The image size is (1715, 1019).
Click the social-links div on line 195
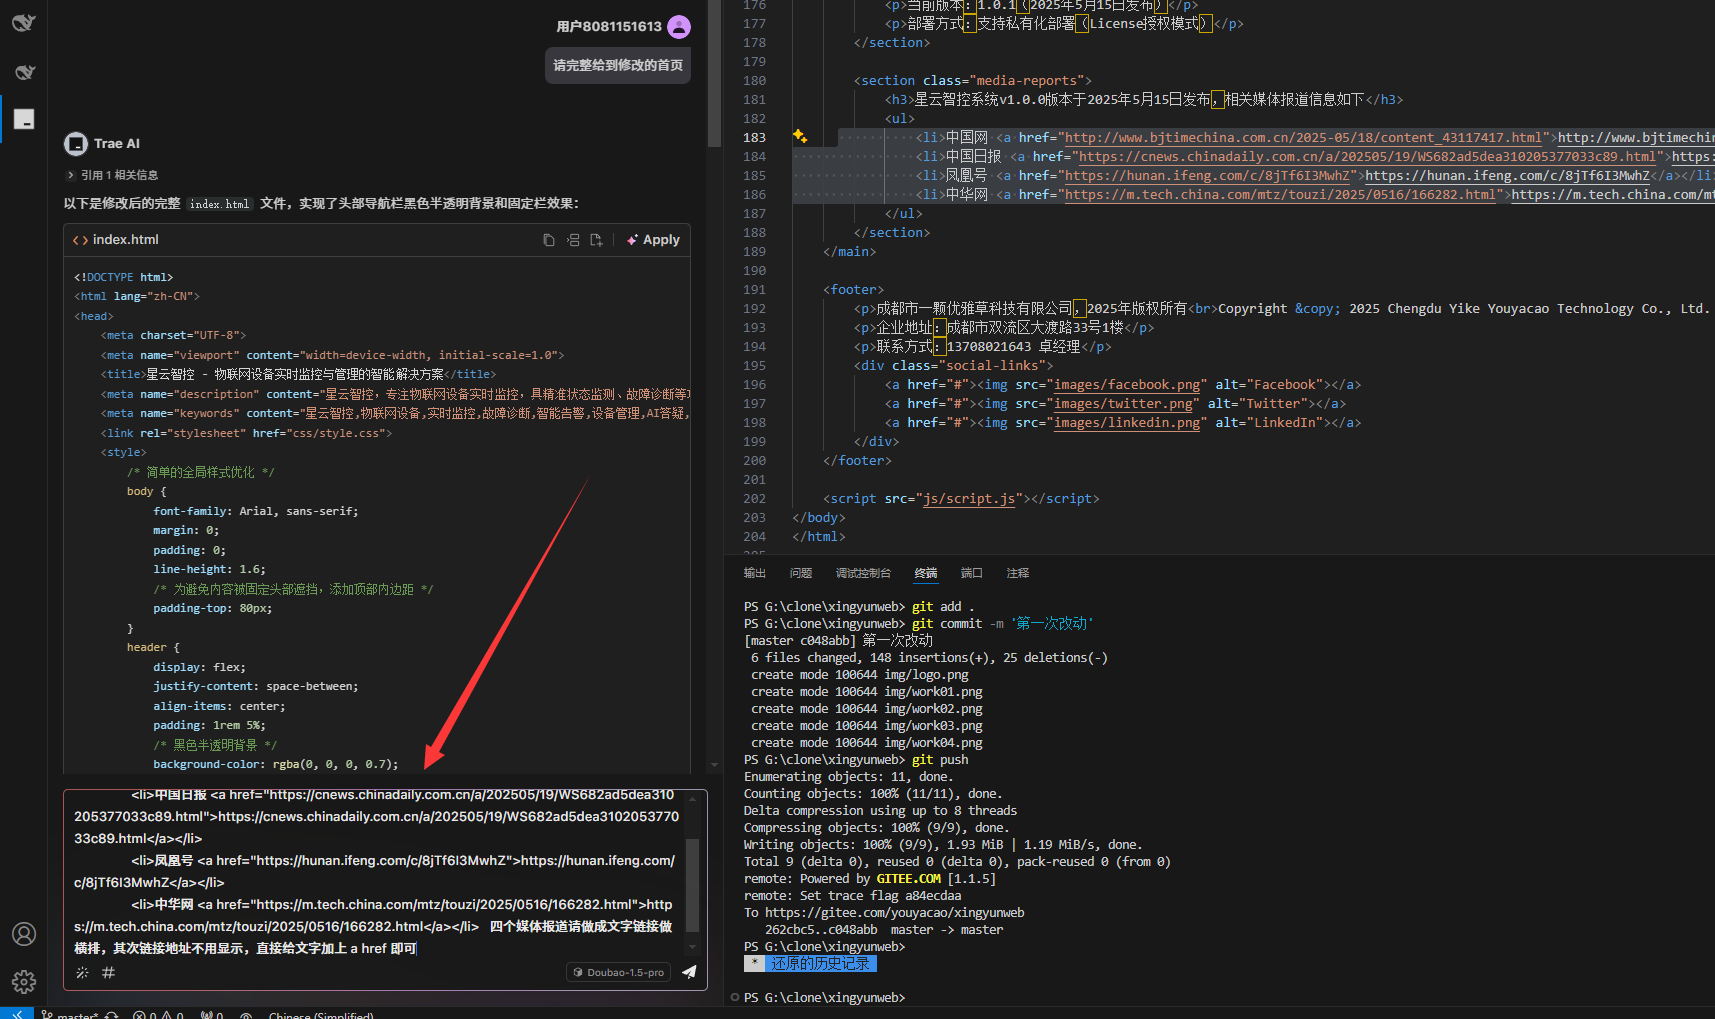tap(953, 366)
